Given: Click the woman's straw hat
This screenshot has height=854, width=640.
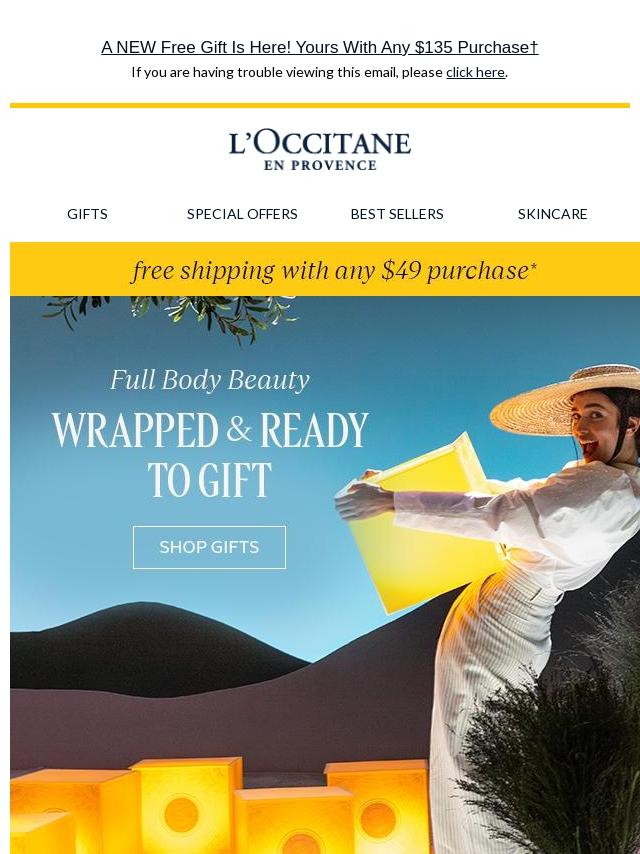Looking at the screenshot, I should 563,400.
